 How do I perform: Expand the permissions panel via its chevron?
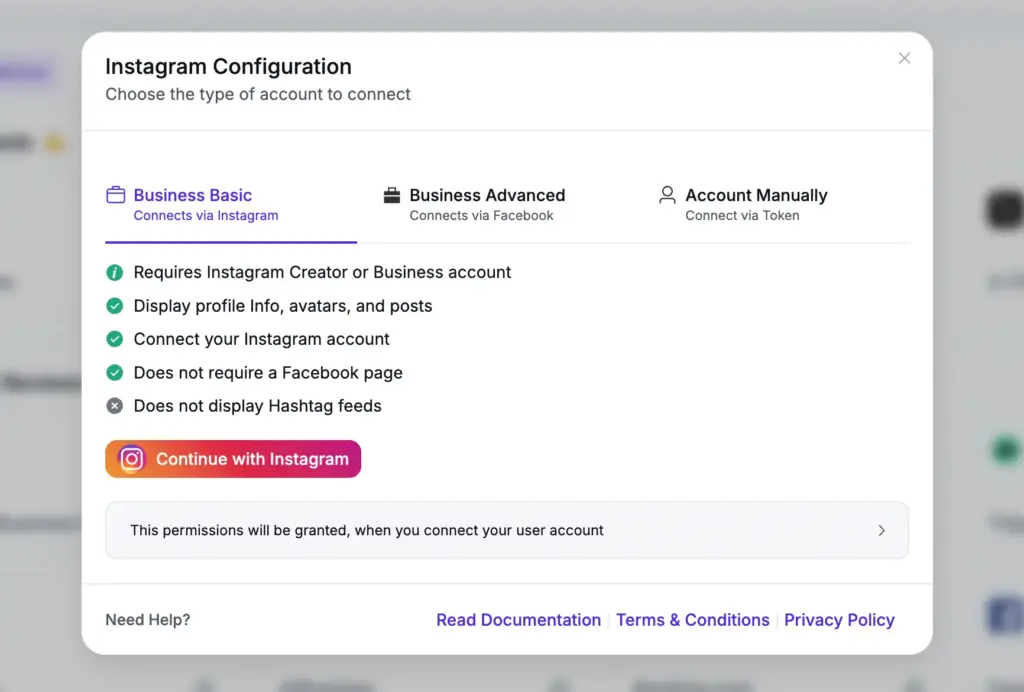coord(881,531)
